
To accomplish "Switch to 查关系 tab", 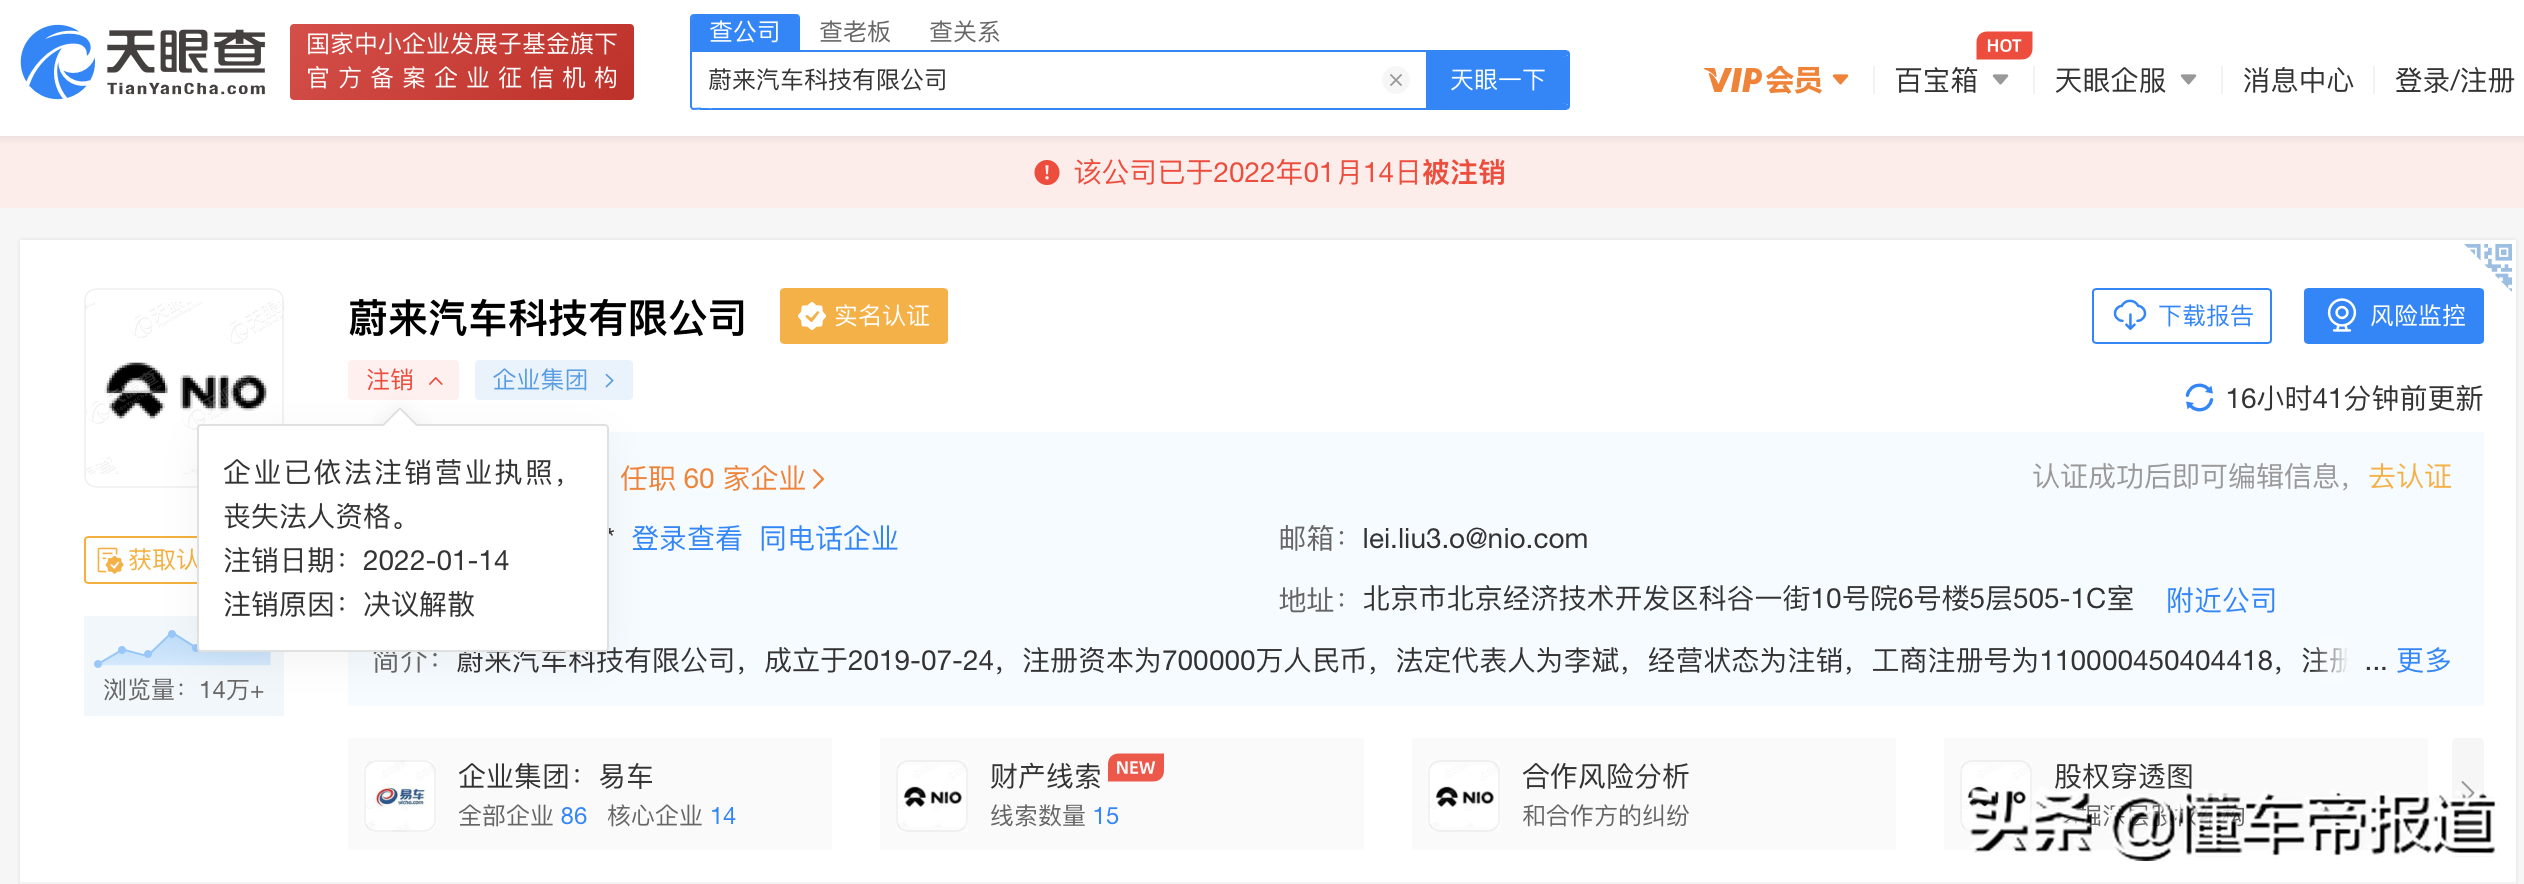I will [964, 32].
